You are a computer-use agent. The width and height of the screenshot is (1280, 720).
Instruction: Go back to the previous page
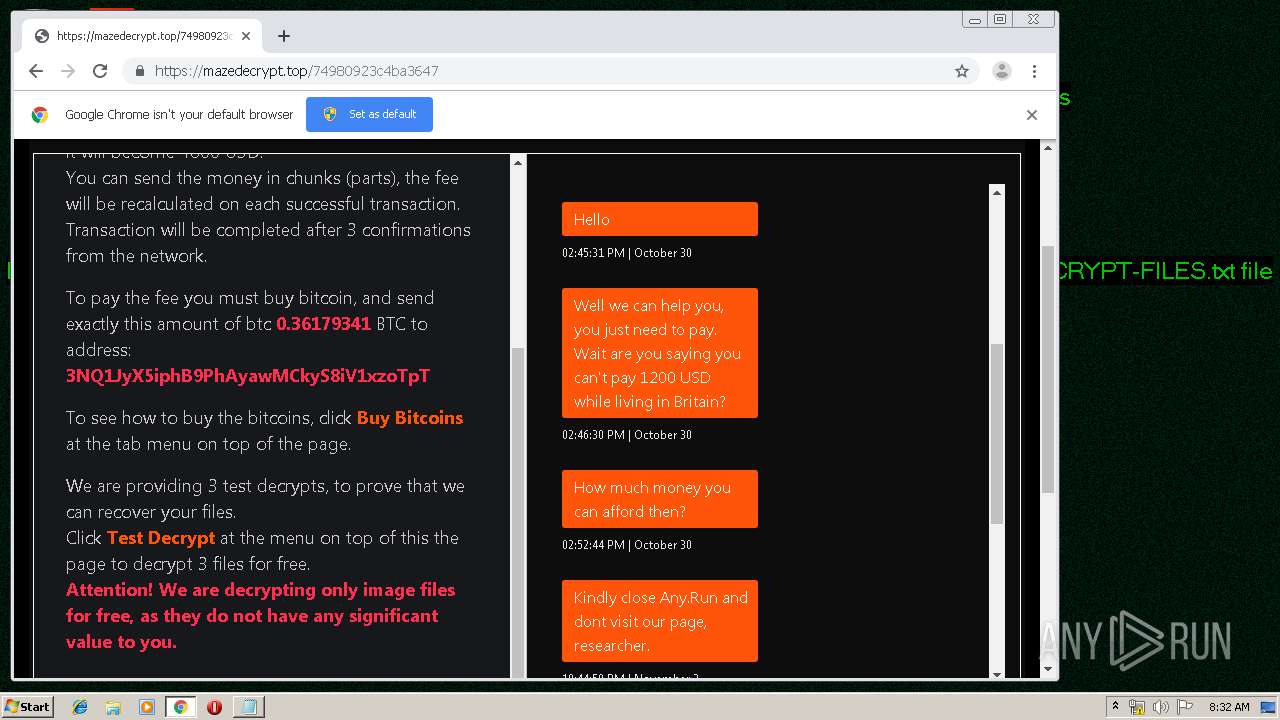[36, 71]
